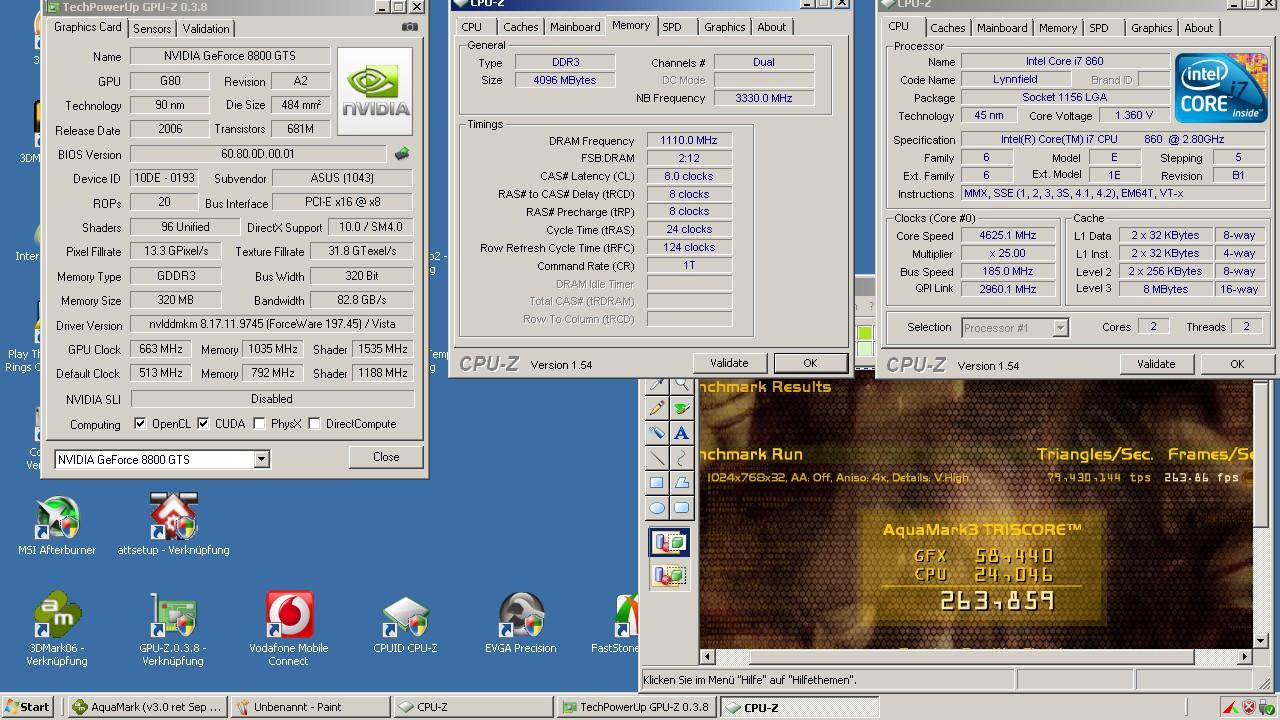Click the Core Speed value 4625.1 MHz

coord(1007,236)
